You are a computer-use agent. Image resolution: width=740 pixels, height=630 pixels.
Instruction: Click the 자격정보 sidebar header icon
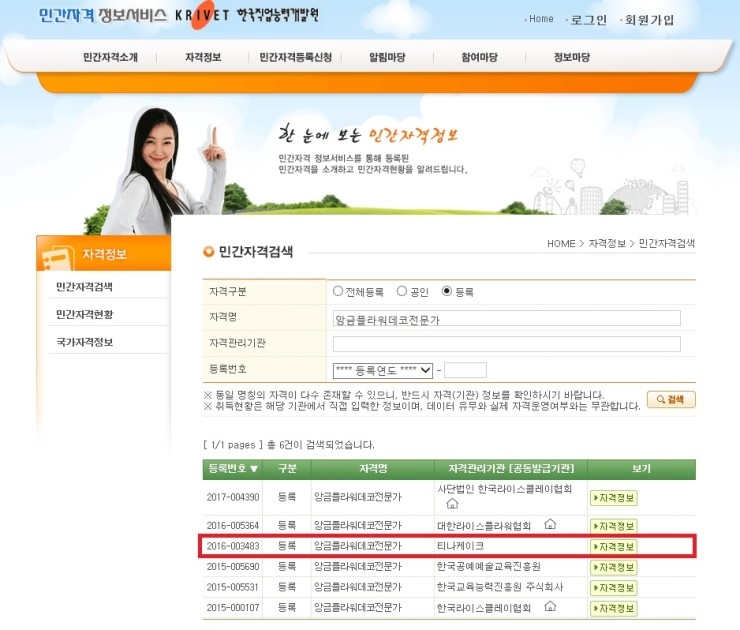[x=58, y=257]
